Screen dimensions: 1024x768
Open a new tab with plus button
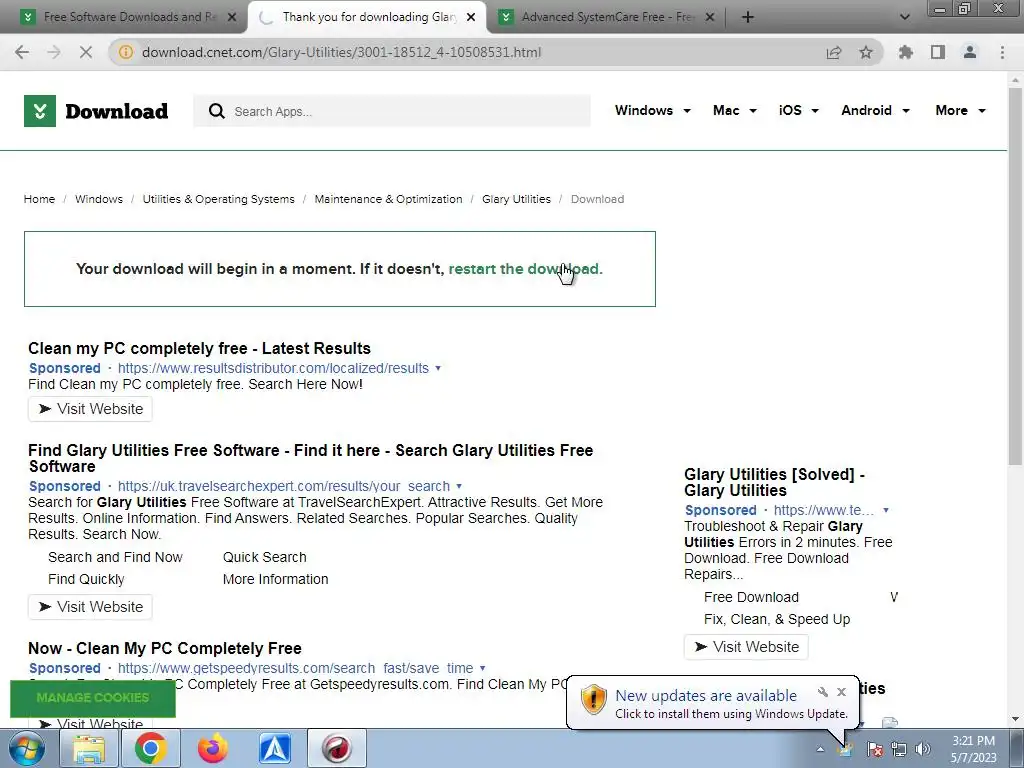(748, 18)
